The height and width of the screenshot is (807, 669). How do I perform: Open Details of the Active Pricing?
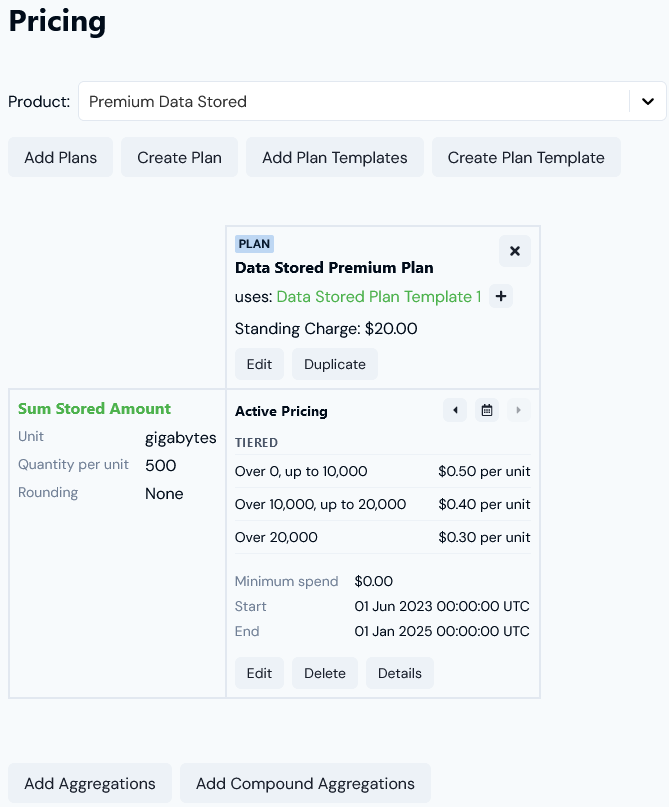coord(399,673)
